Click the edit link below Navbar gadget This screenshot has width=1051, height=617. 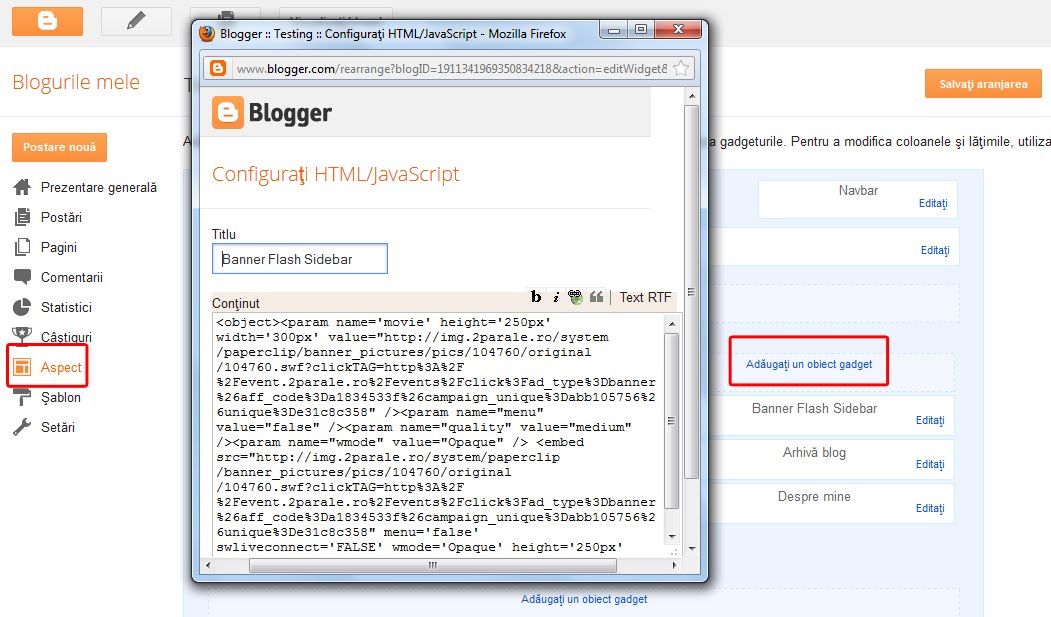tap(935, 250)
